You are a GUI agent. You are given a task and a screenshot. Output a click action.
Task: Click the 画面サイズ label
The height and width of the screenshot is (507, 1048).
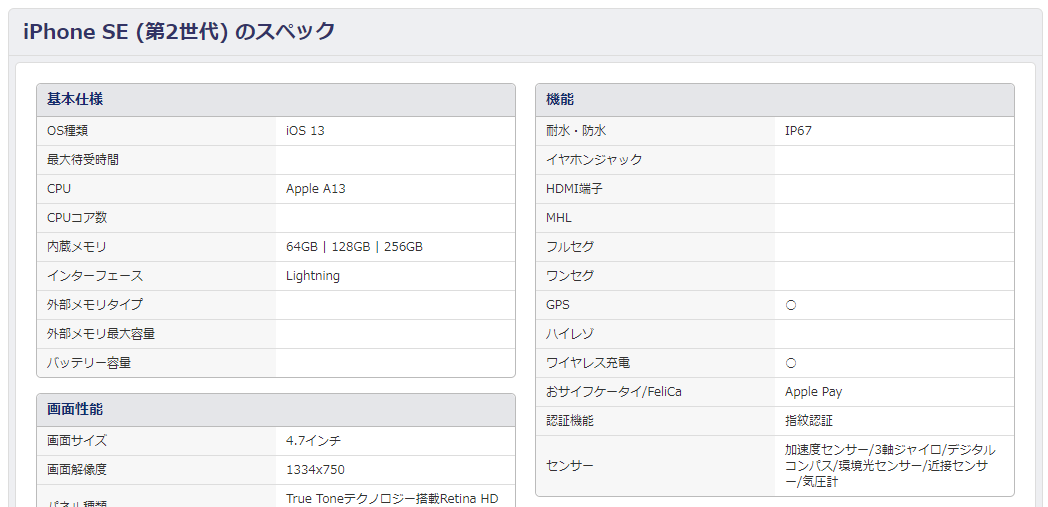point(77,441)
